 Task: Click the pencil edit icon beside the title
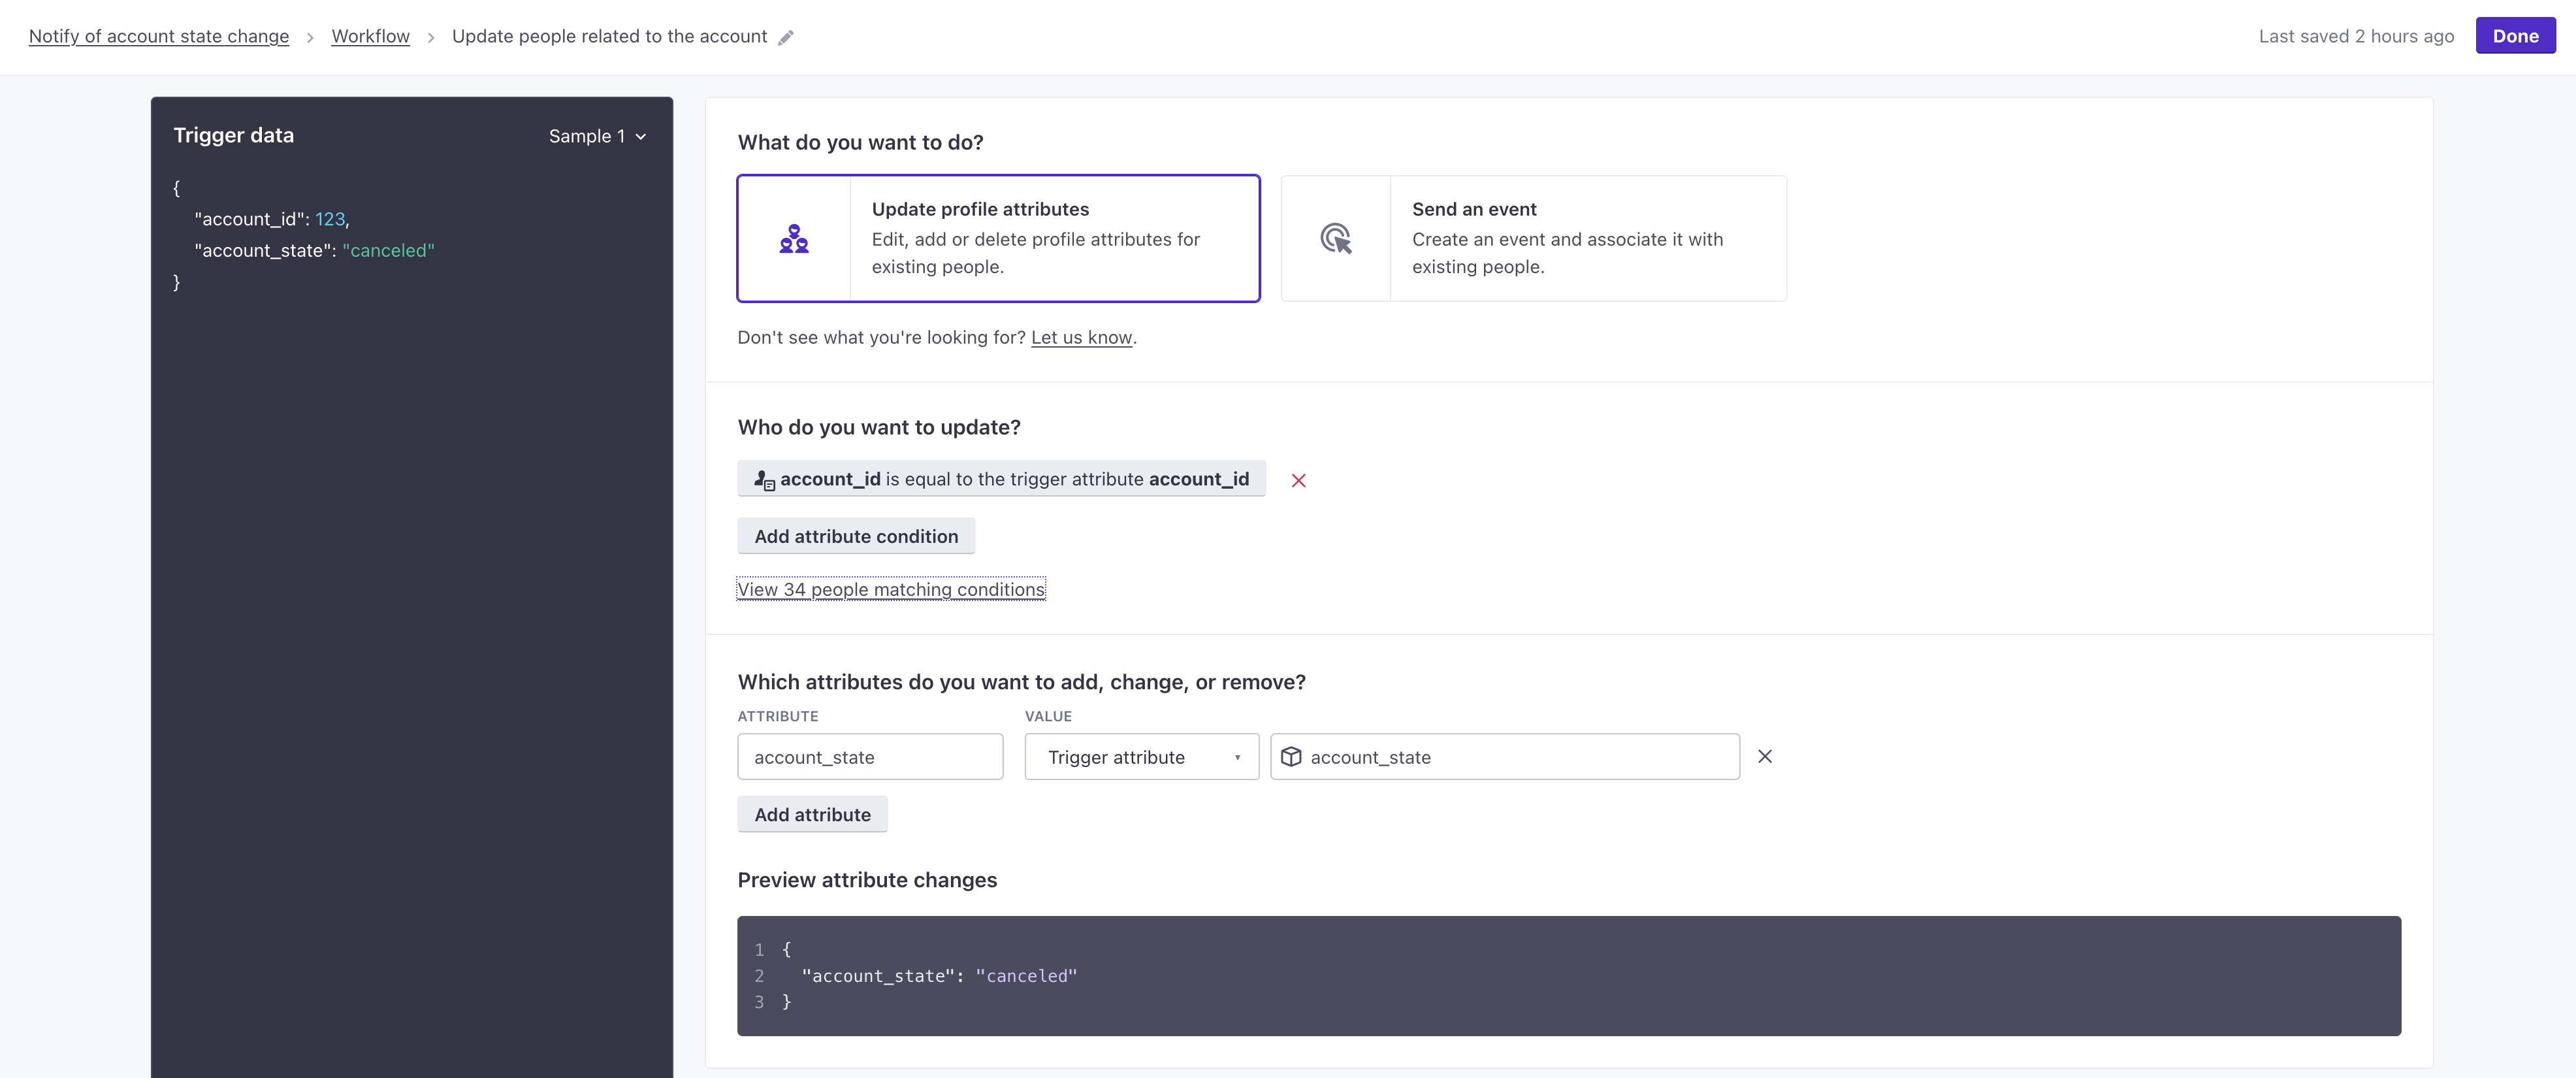(x=786, y=38)
